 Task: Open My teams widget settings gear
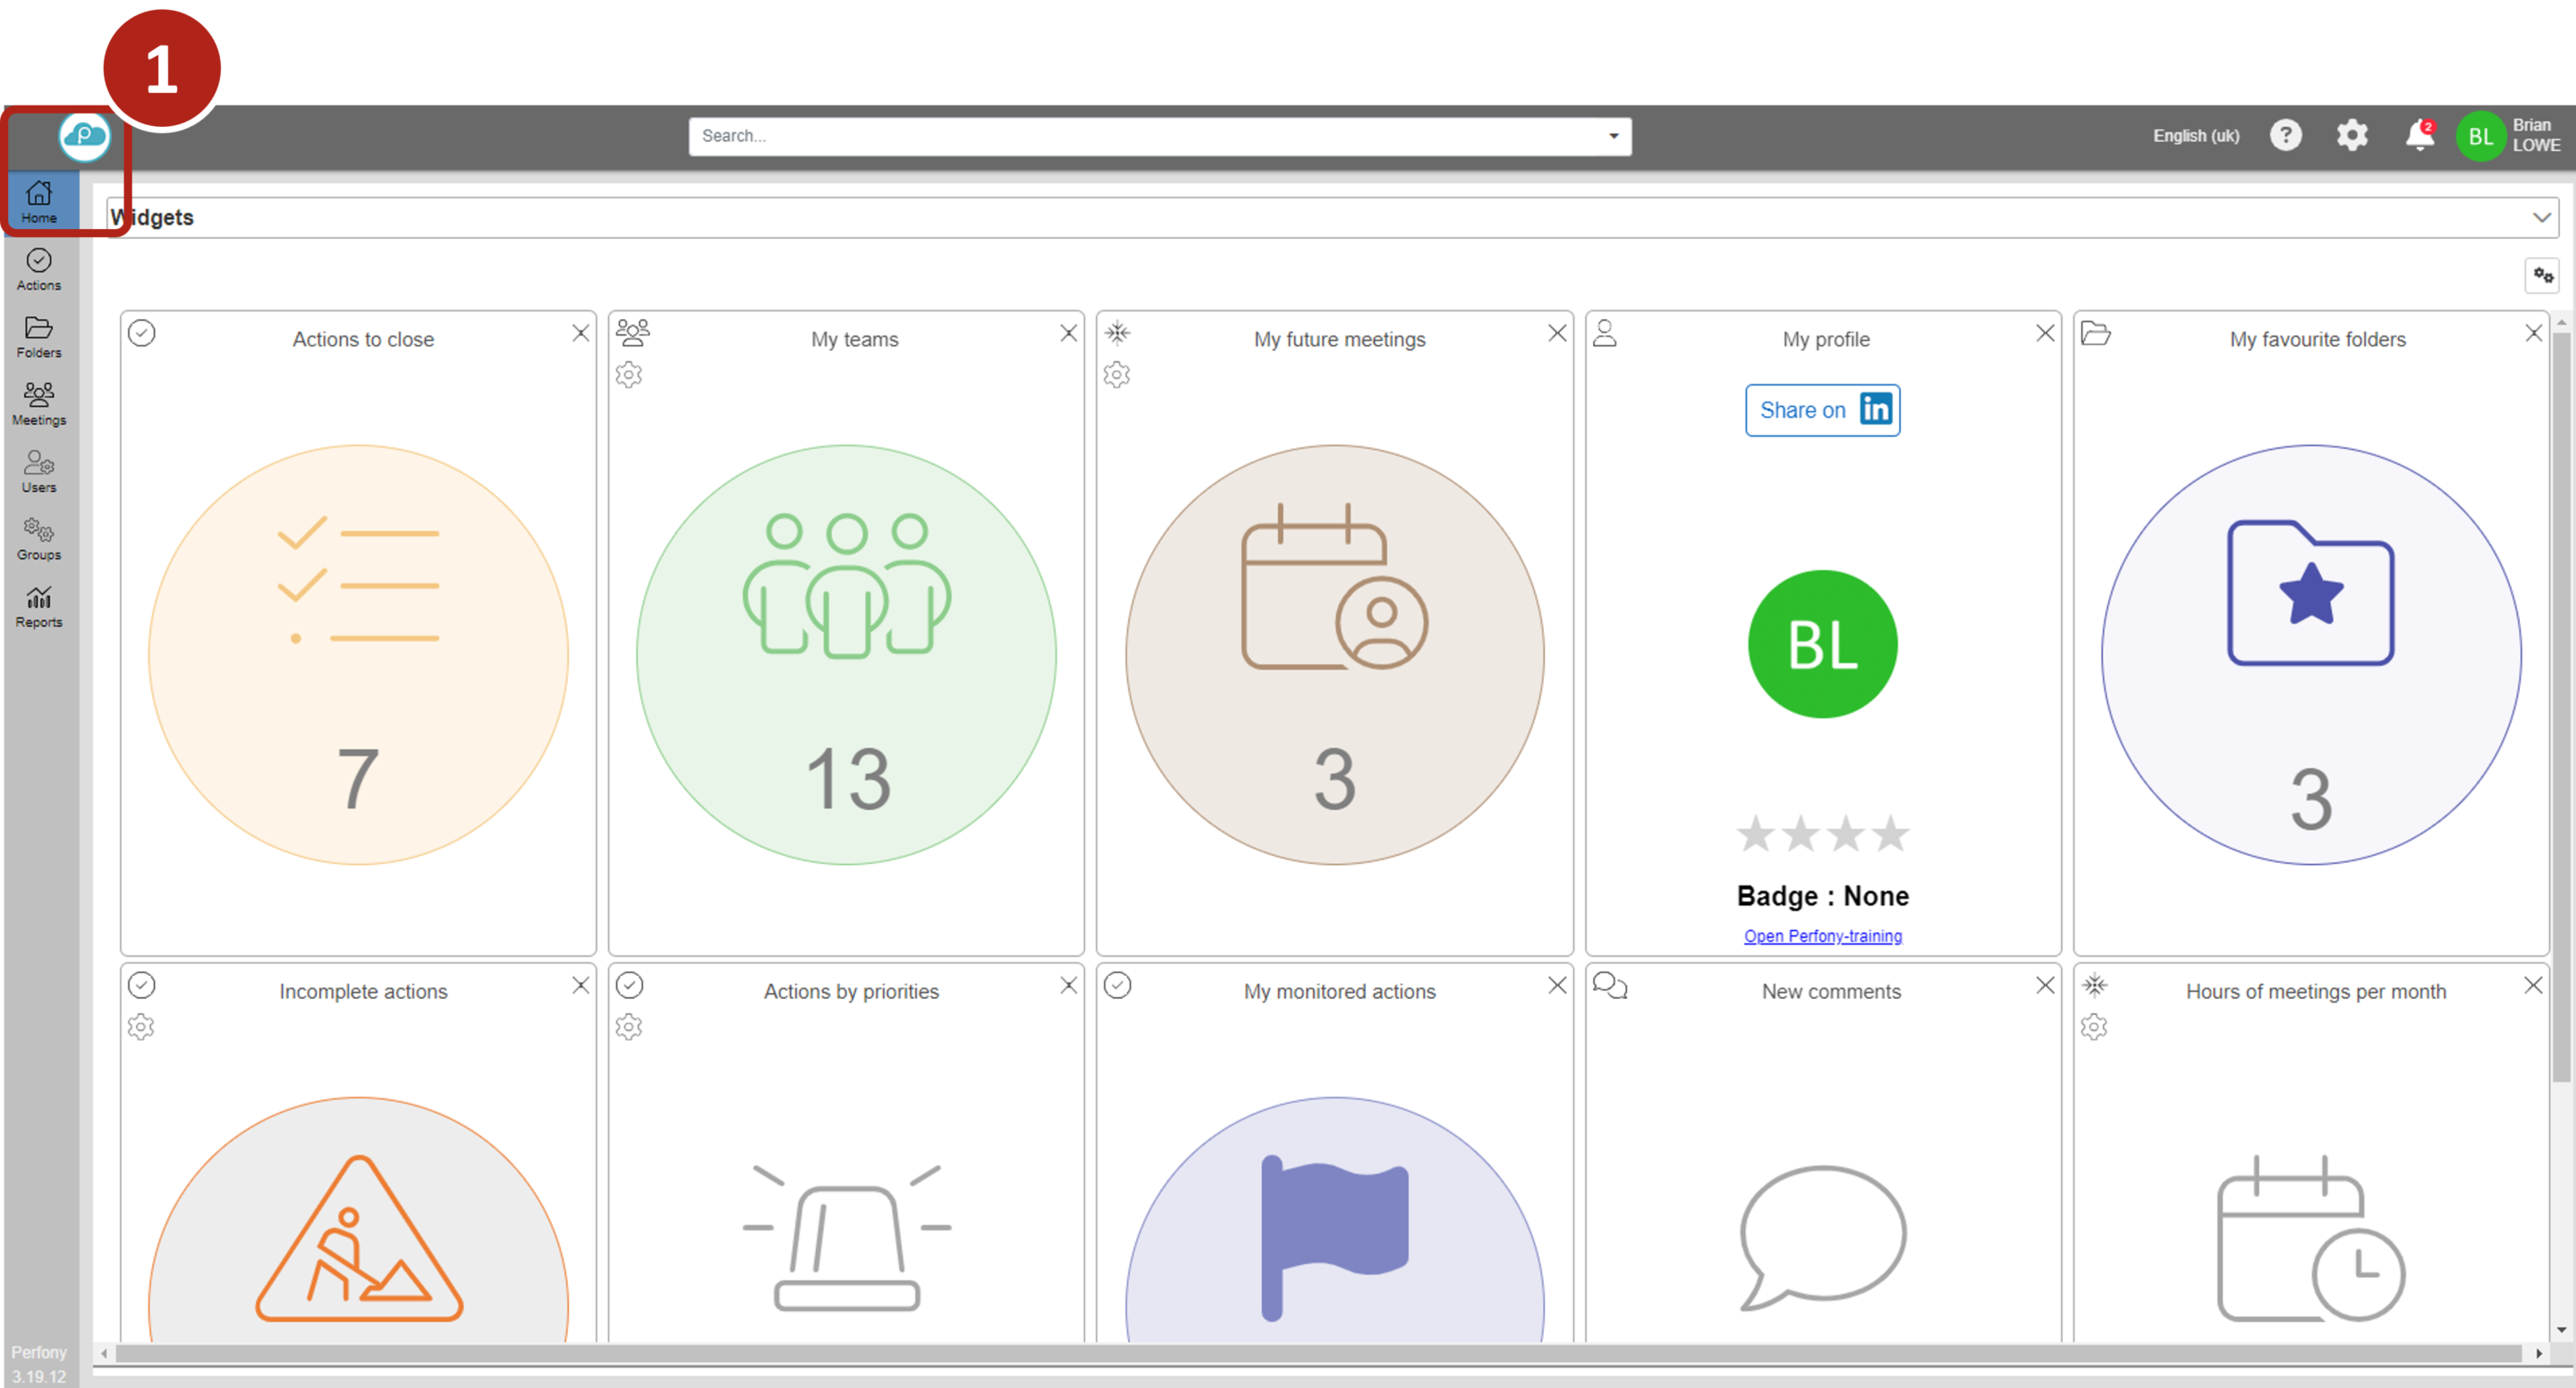(628, 375)
